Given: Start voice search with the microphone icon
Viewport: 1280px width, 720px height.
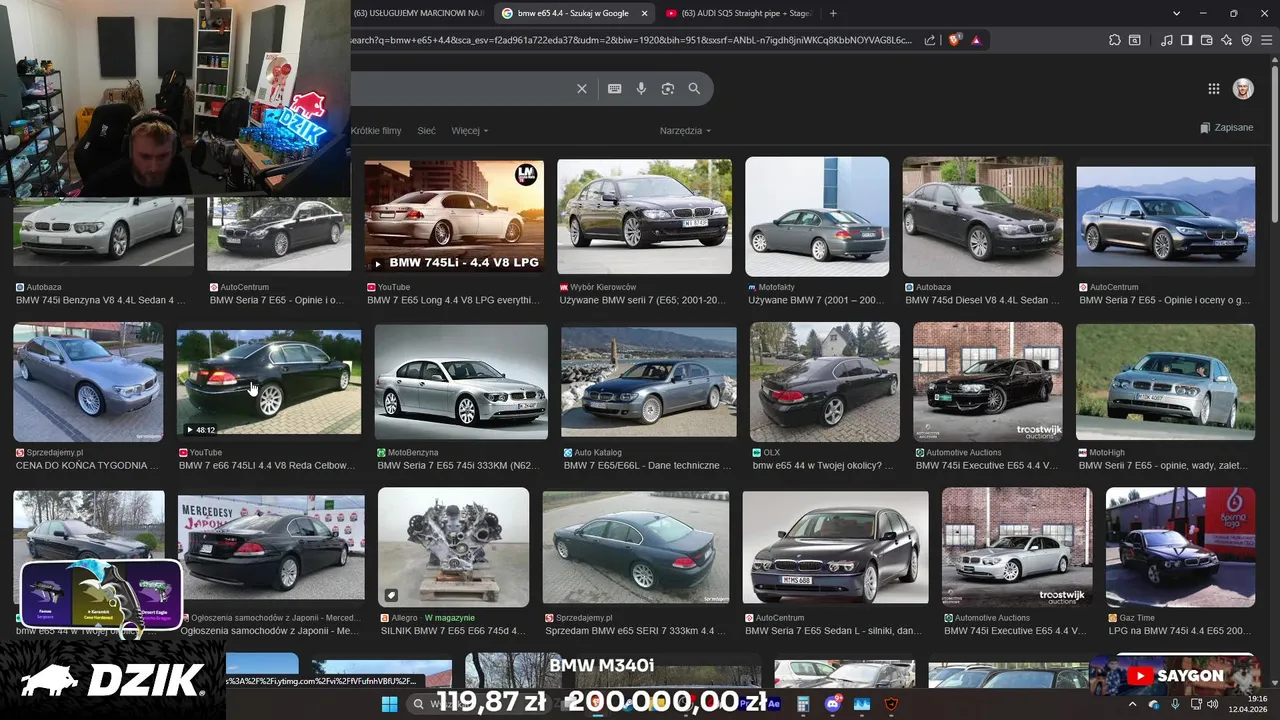Looking at the screenshot, I should coord(641,89).
